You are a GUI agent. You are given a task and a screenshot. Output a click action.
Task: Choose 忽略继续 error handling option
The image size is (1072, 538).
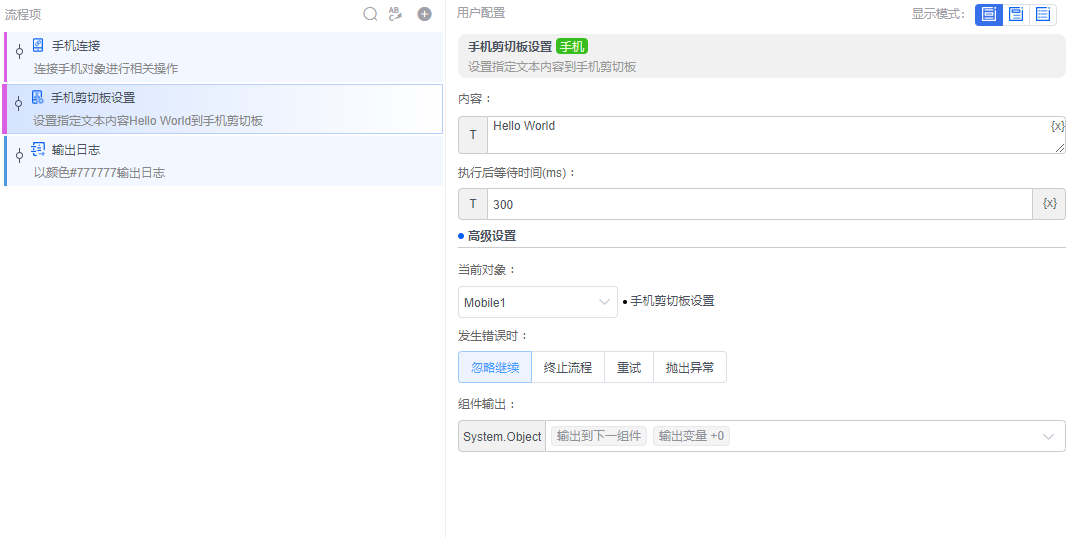495,367
